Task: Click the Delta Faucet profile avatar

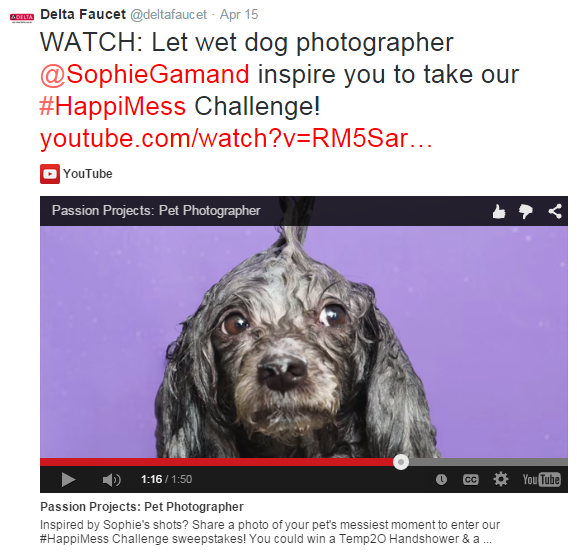Action: 22,18
